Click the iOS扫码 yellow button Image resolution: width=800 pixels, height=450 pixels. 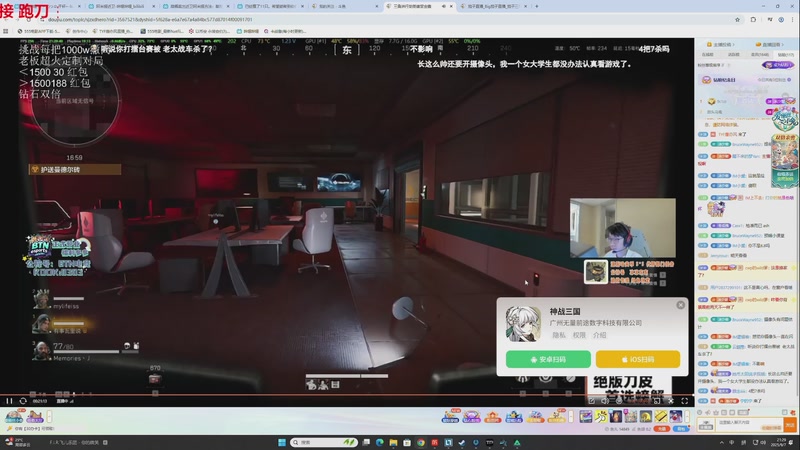click(x=638, y=359)
